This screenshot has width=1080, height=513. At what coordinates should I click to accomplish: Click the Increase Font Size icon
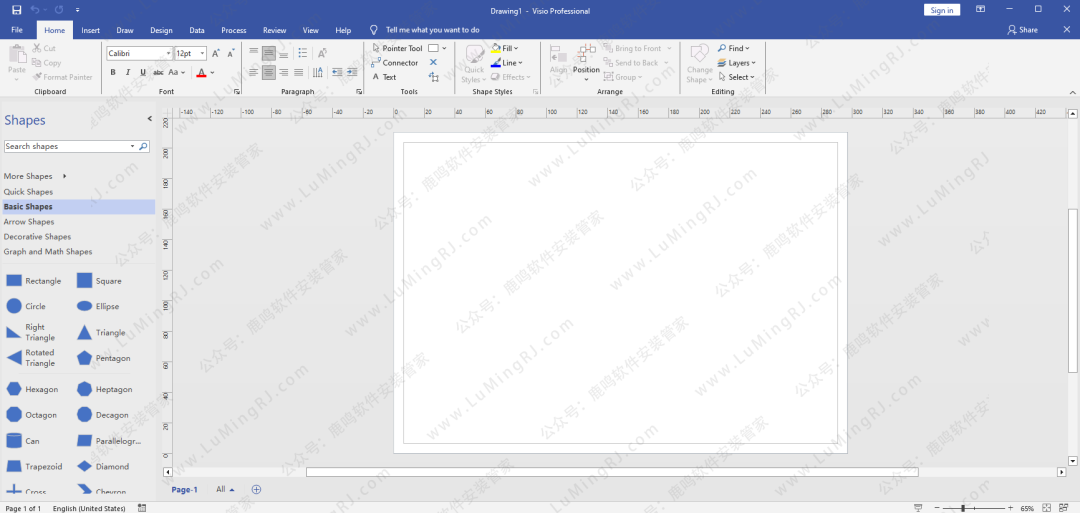[x=215, y=53]
